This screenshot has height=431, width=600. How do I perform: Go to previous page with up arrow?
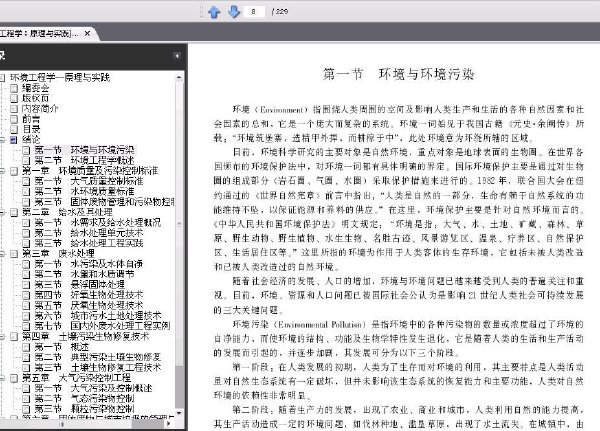(214, 12)
